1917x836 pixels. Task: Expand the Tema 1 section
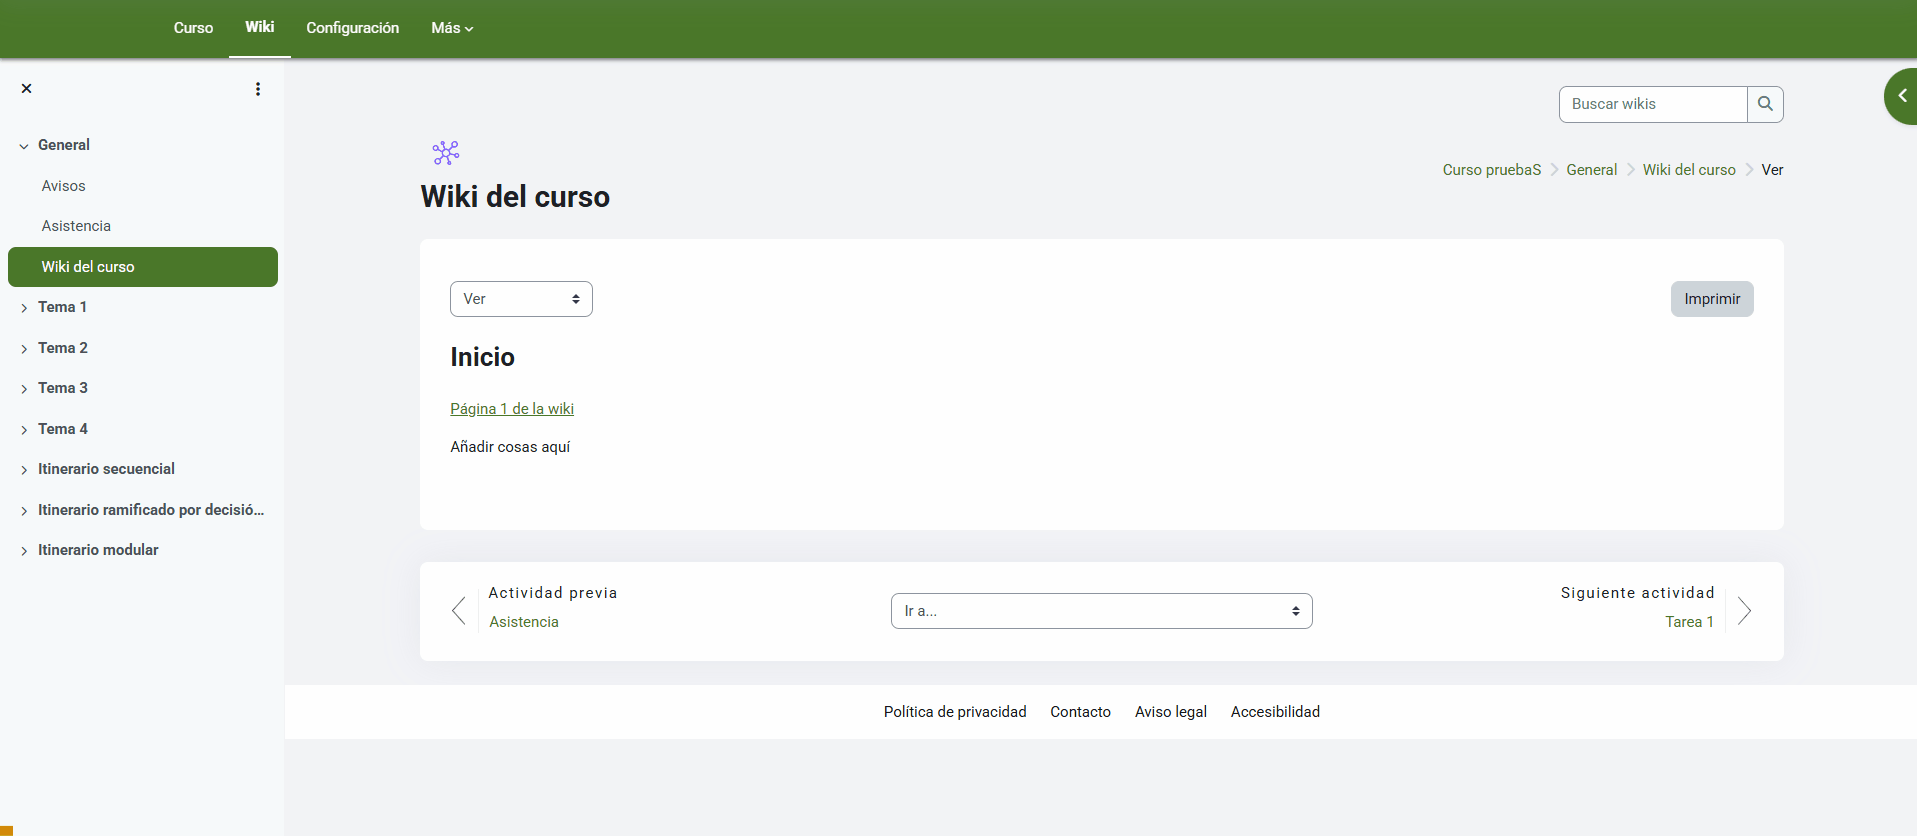24,308
